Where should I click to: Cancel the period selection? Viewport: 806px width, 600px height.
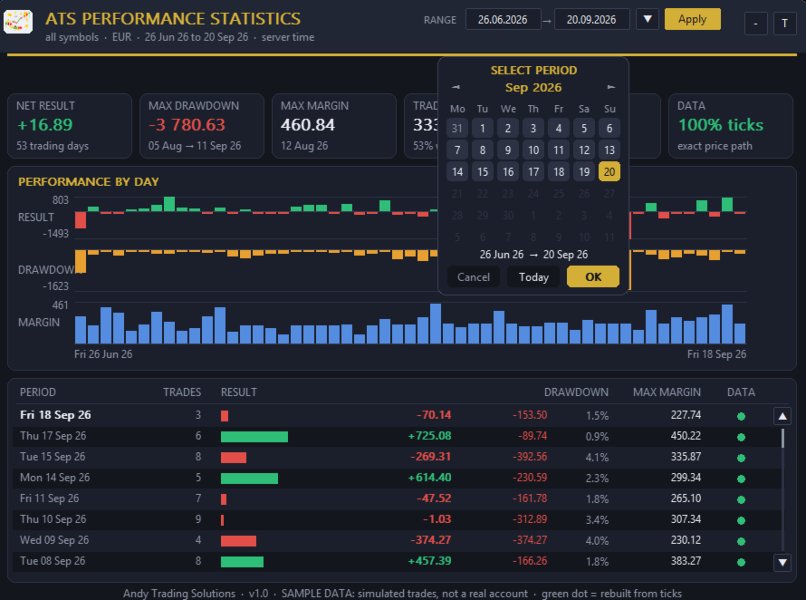(x=473, y=277)
